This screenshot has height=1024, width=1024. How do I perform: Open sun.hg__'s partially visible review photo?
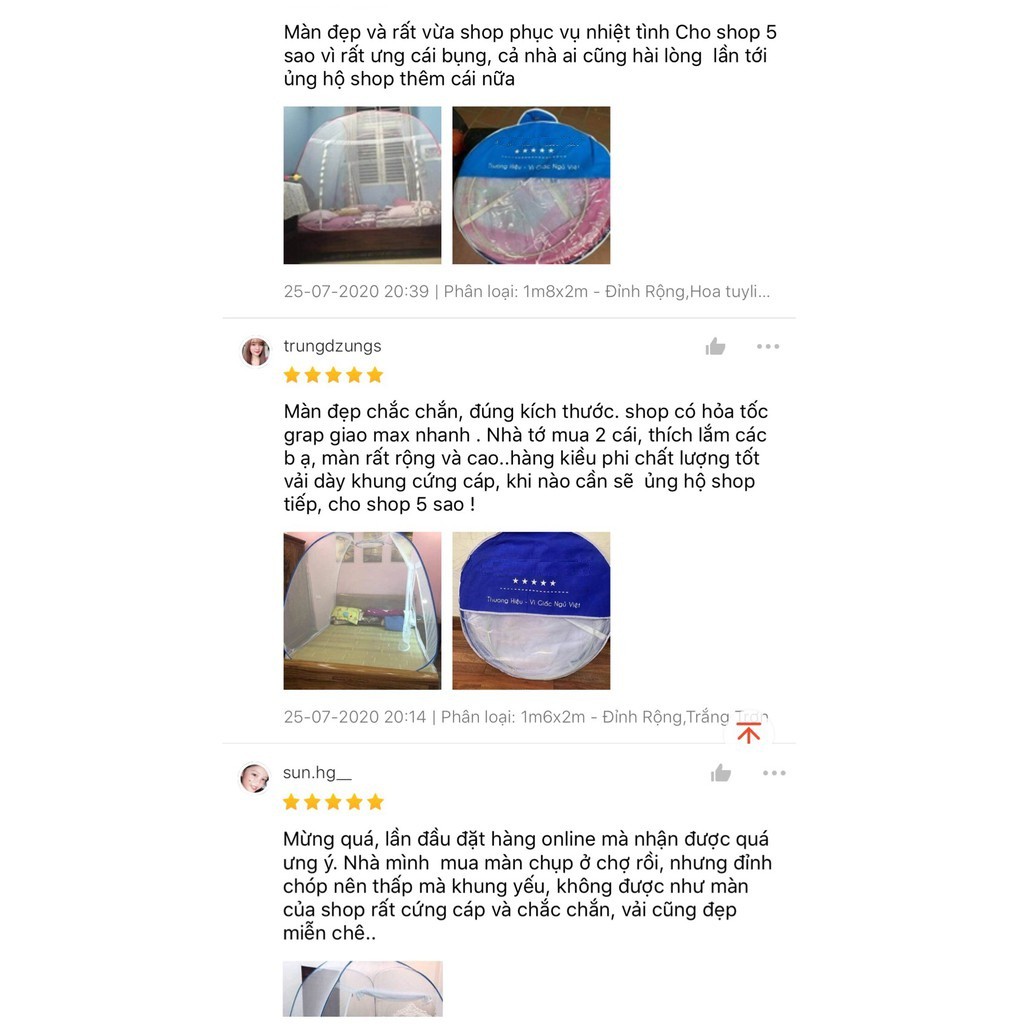pyautogui.click(x=362, y=989)
